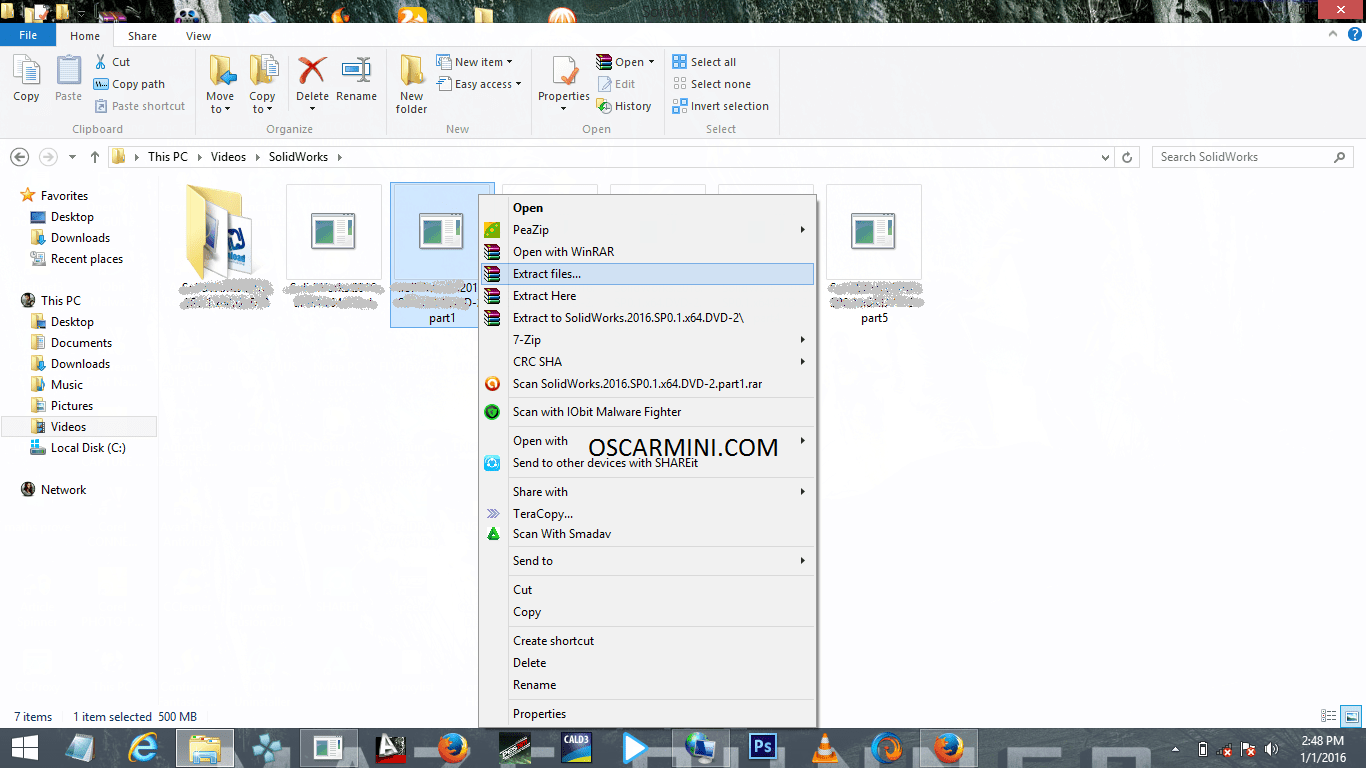Image resolution: width=1366 pixels, height=768 pixels.
Task: Switch to large icons view layout
Action: 1351,716
